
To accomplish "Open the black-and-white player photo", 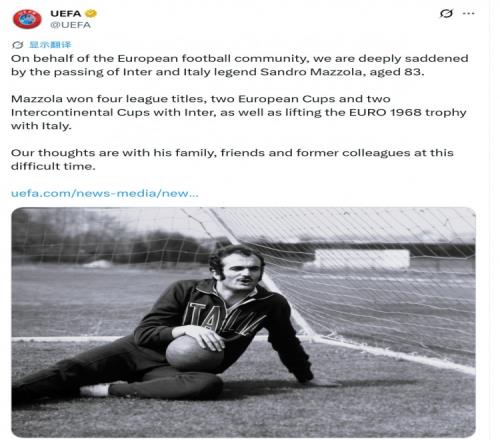I will pos(243,322).
